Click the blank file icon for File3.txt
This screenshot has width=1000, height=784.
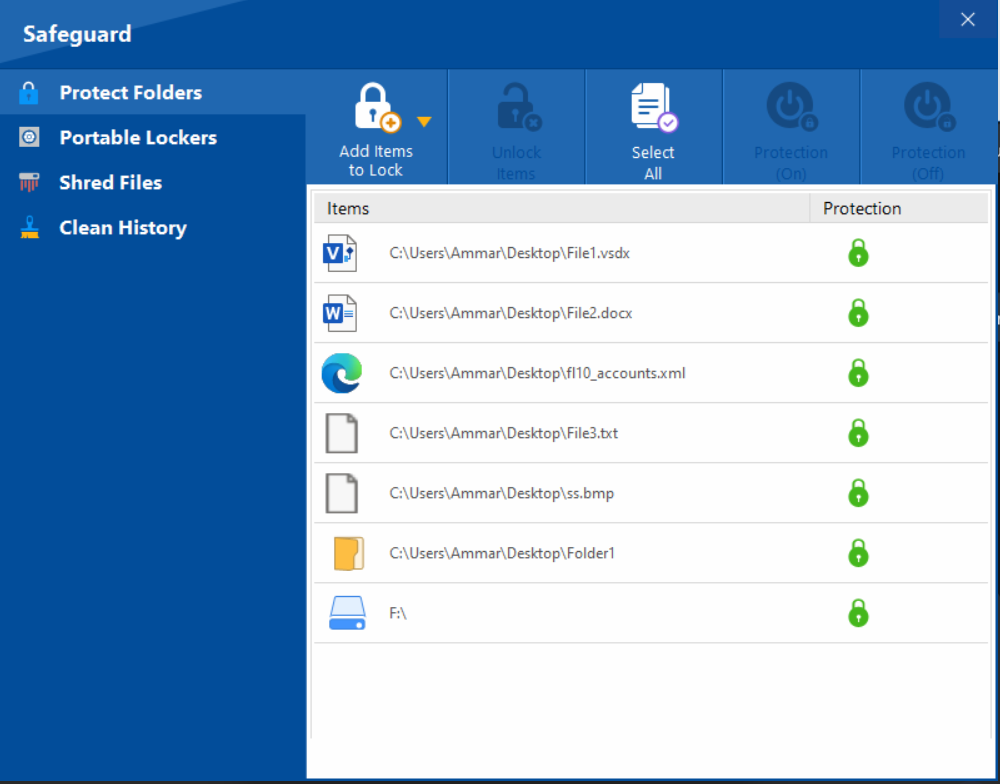pyautogui.click(x=342, y=433)
